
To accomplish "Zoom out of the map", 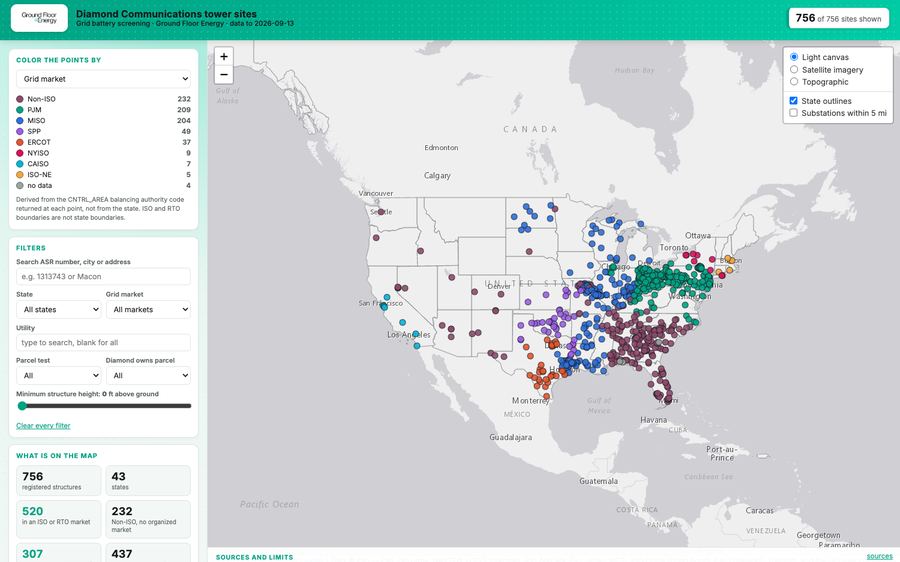I will (224, 75).
